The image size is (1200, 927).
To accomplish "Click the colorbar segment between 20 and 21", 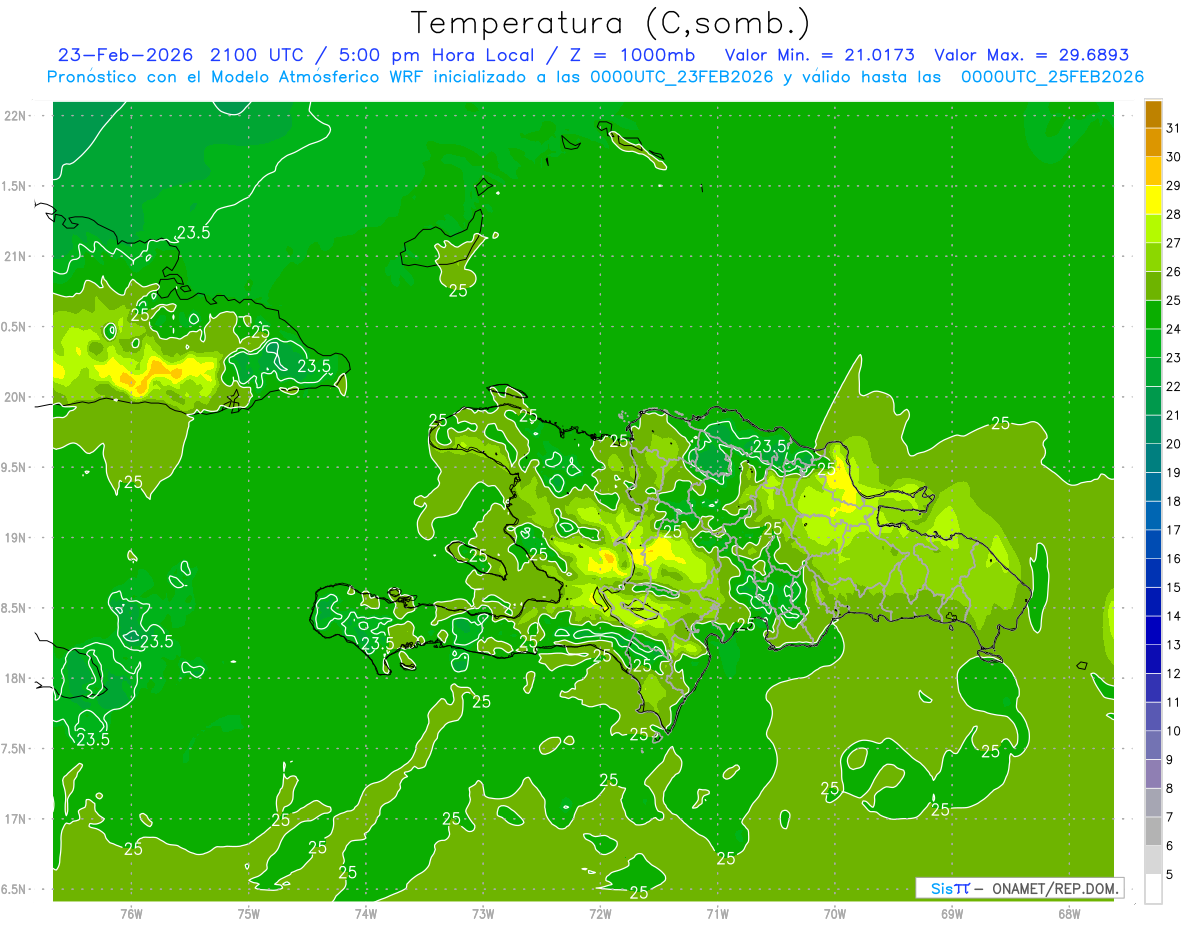I will [x=1153, y=429].
